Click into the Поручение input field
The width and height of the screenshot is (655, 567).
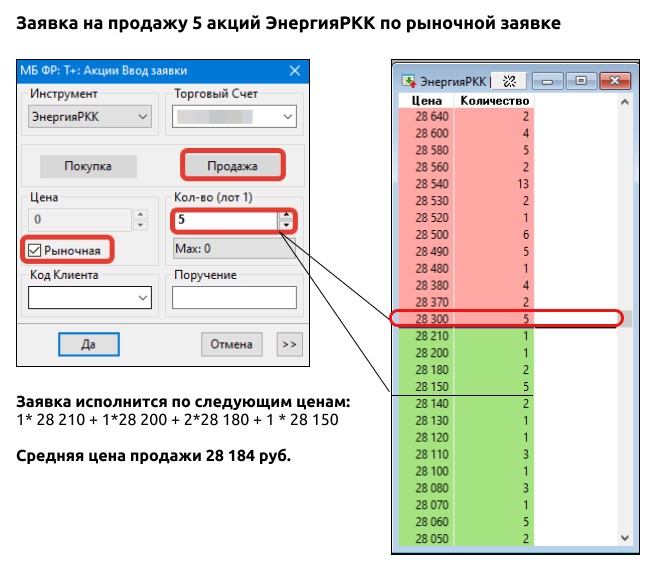tap(234, 297)
